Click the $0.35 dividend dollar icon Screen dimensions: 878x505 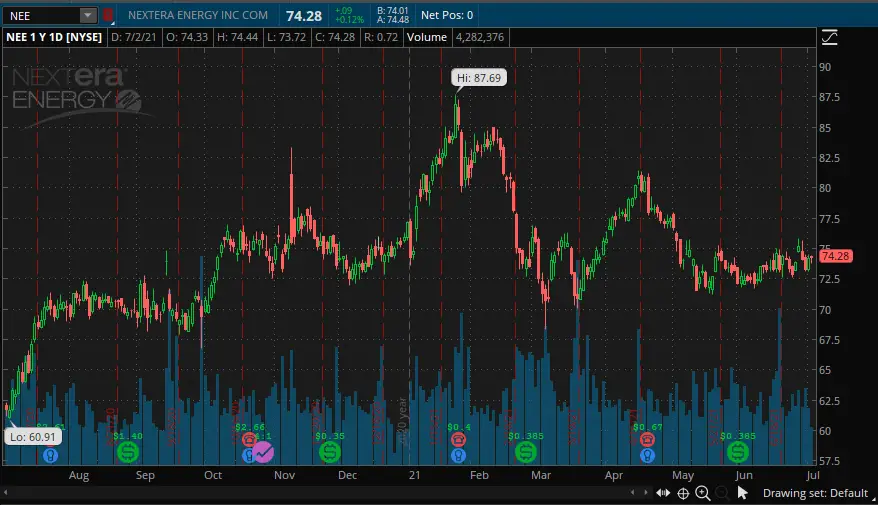[330, 452]
